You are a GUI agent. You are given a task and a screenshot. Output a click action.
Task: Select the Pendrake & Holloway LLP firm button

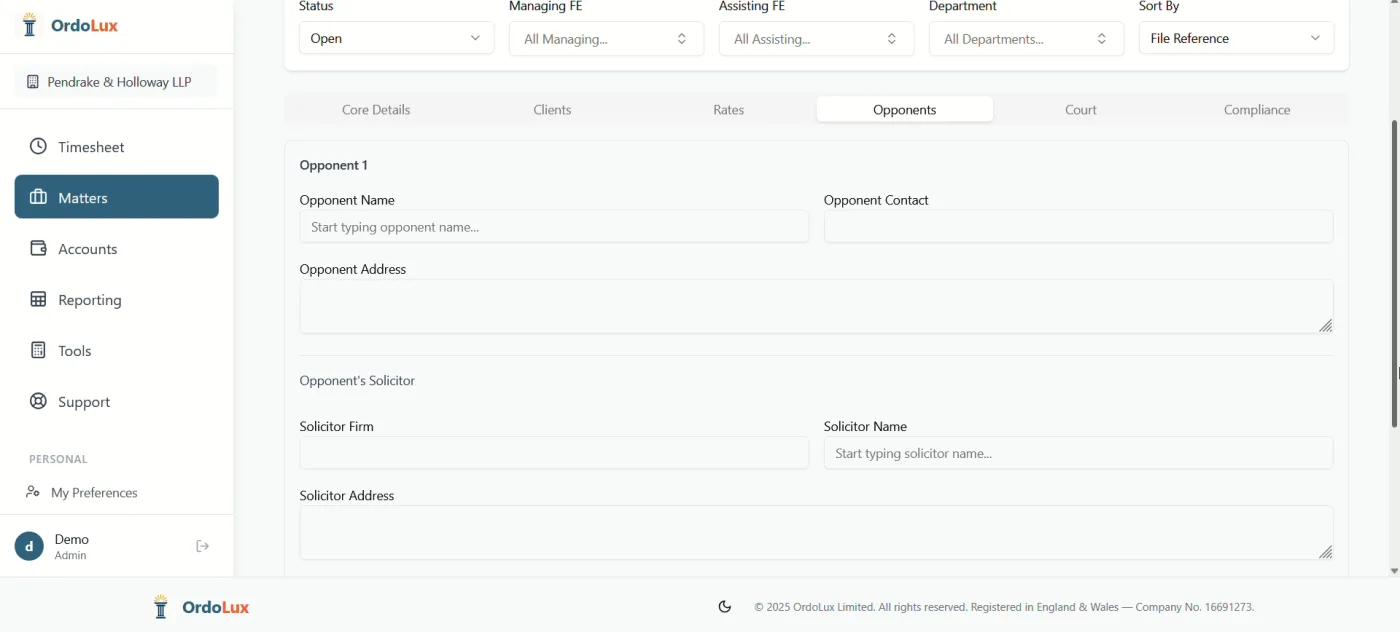(x=116, y=82)
